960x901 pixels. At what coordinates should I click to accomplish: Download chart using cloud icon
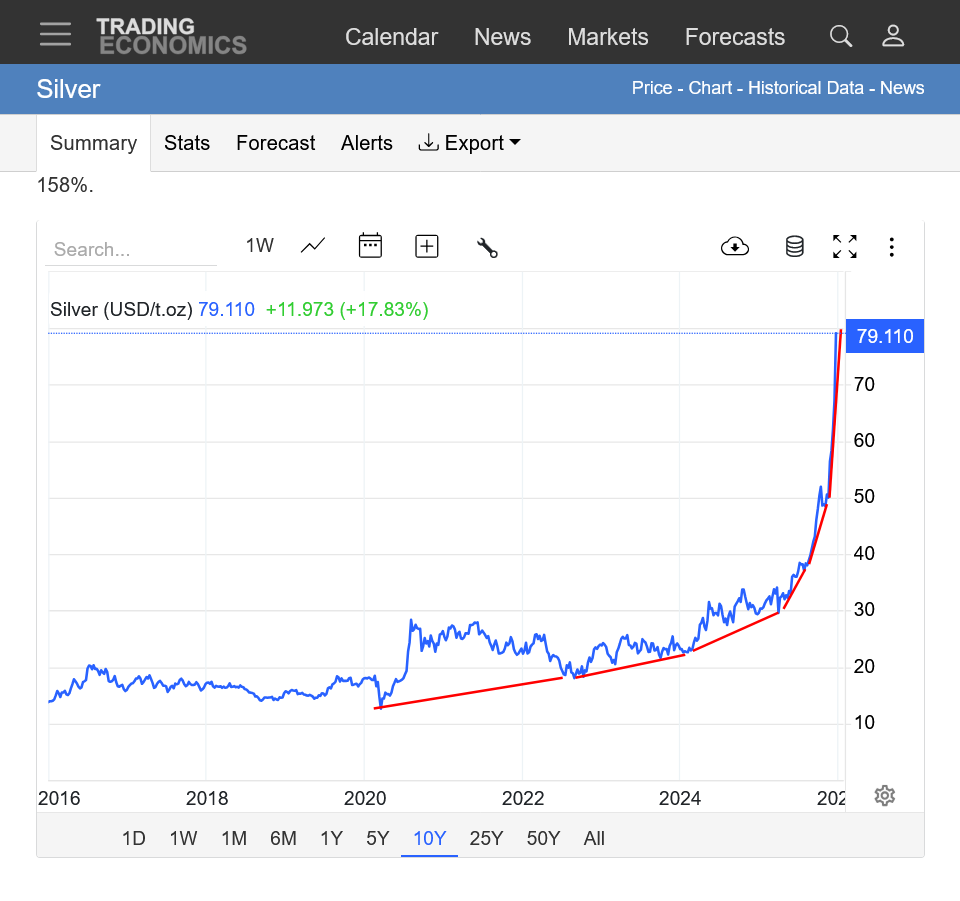tap(735, 247)
